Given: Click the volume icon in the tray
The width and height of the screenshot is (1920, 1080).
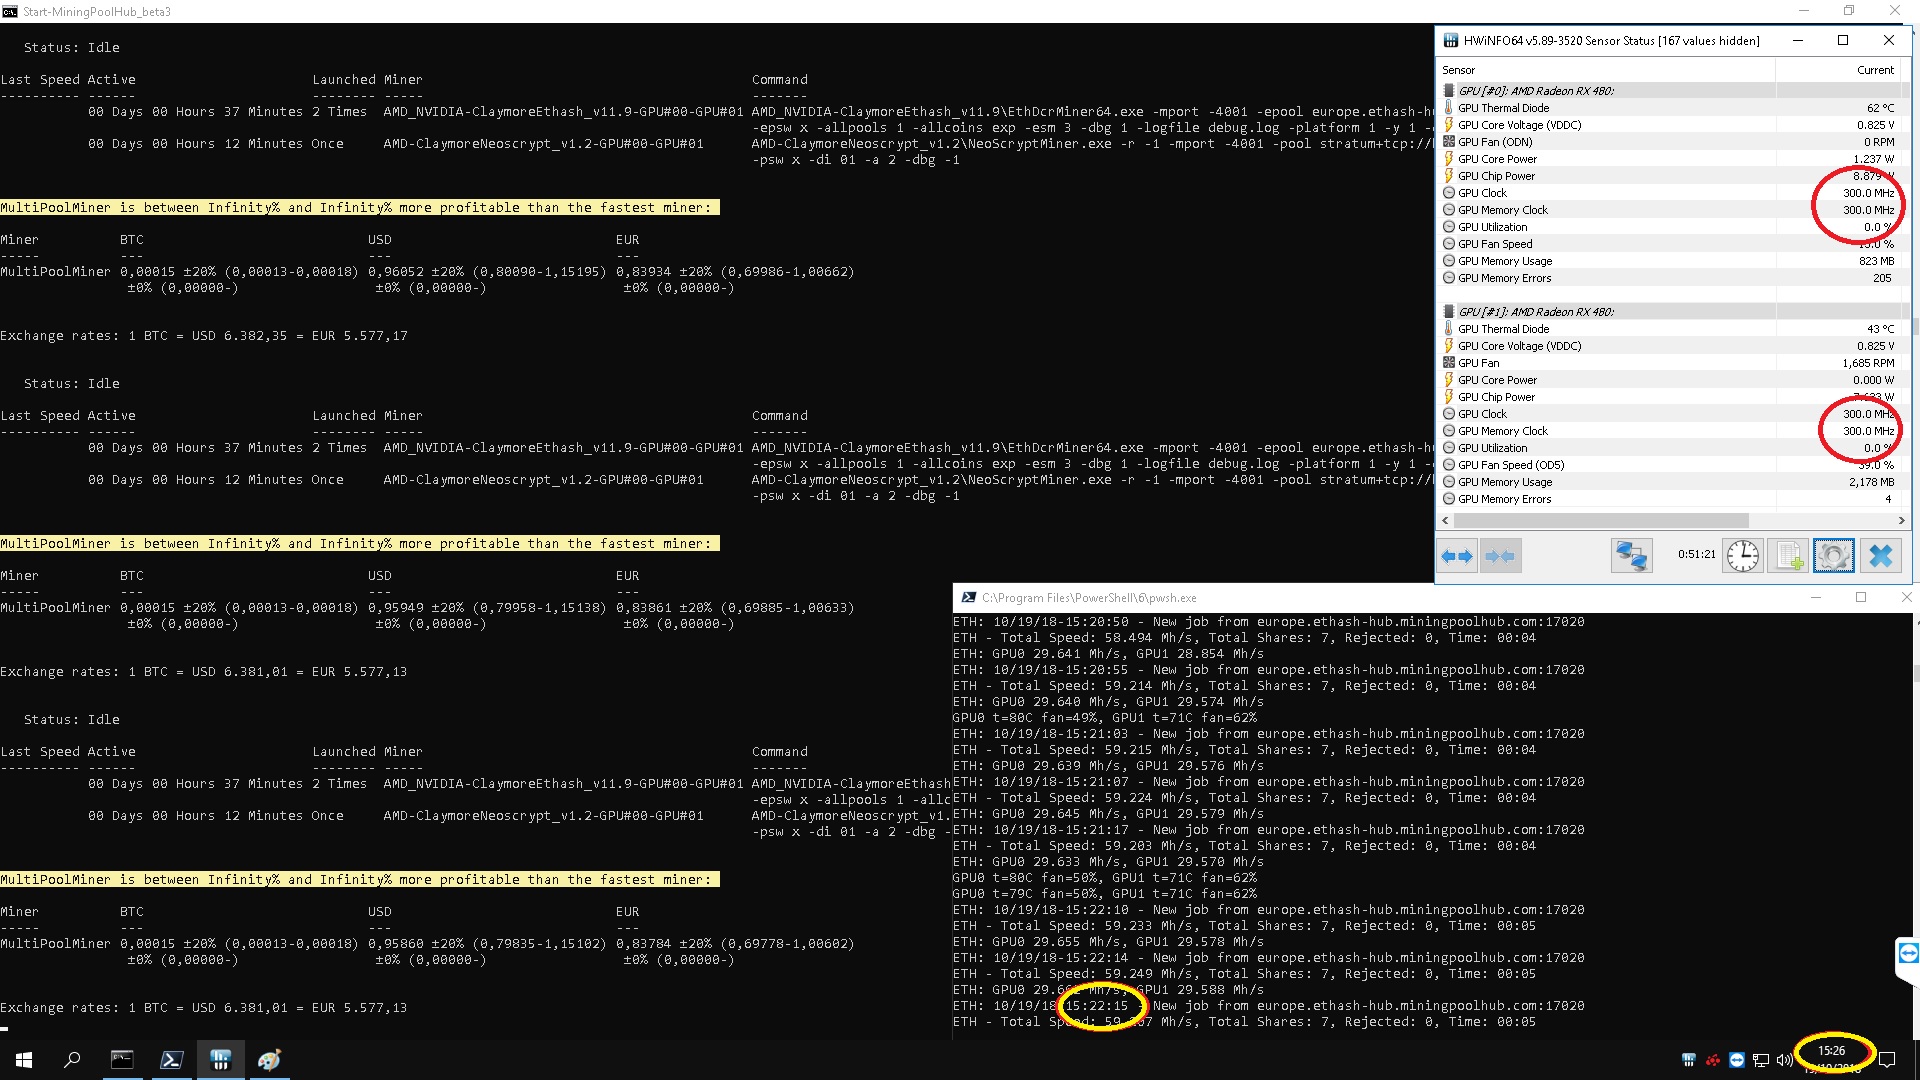Looking at the screenshot, I should [x=1785, y=1060].
